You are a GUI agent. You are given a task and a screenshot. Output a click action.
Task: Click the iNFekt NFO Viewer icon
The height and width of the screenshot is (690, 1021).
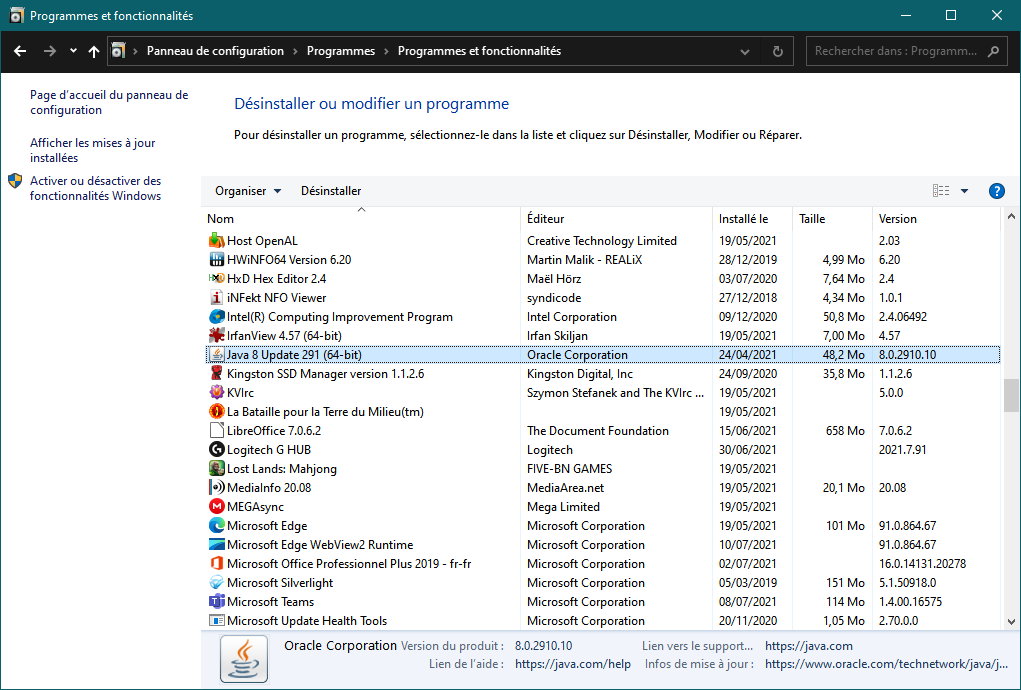click(216, 297)
